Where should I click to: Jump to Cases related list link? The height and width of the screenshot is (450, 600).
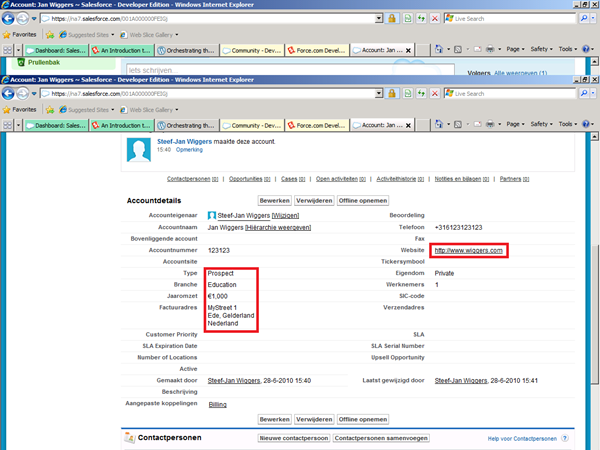293,179
